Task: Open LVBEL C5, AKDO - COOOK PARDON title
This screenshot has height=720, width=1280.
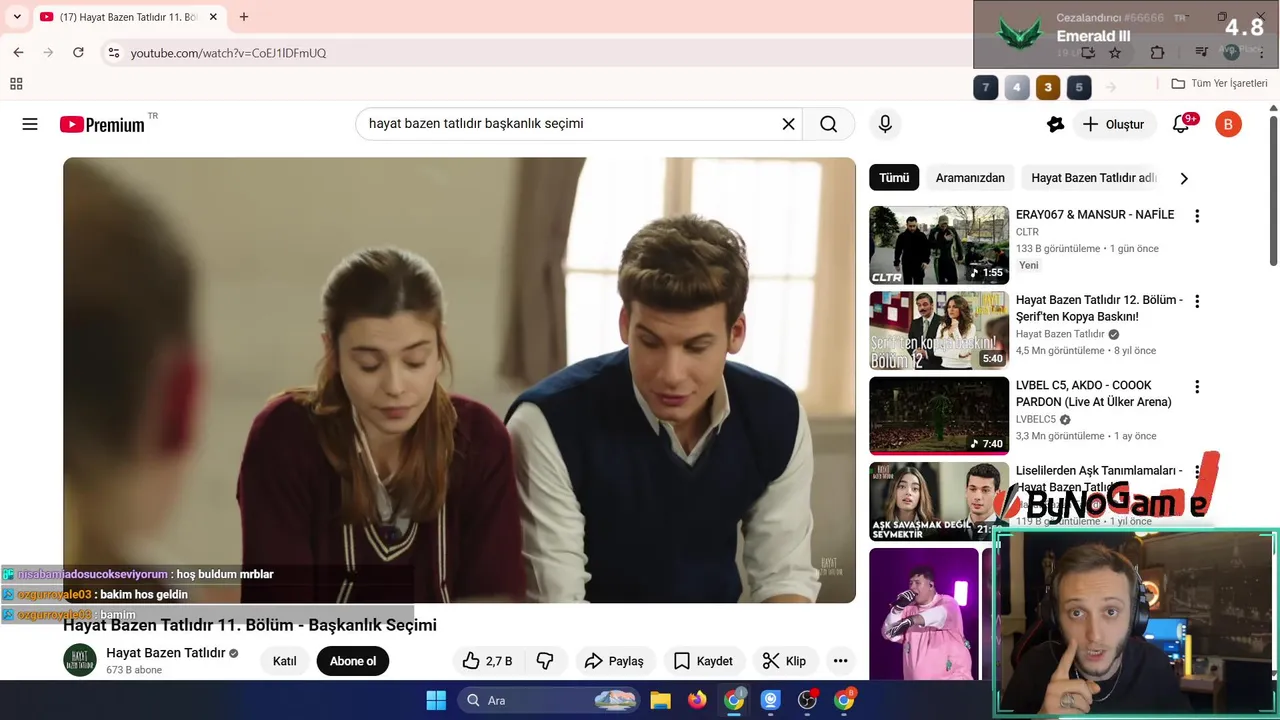Action: point(1093,393)
